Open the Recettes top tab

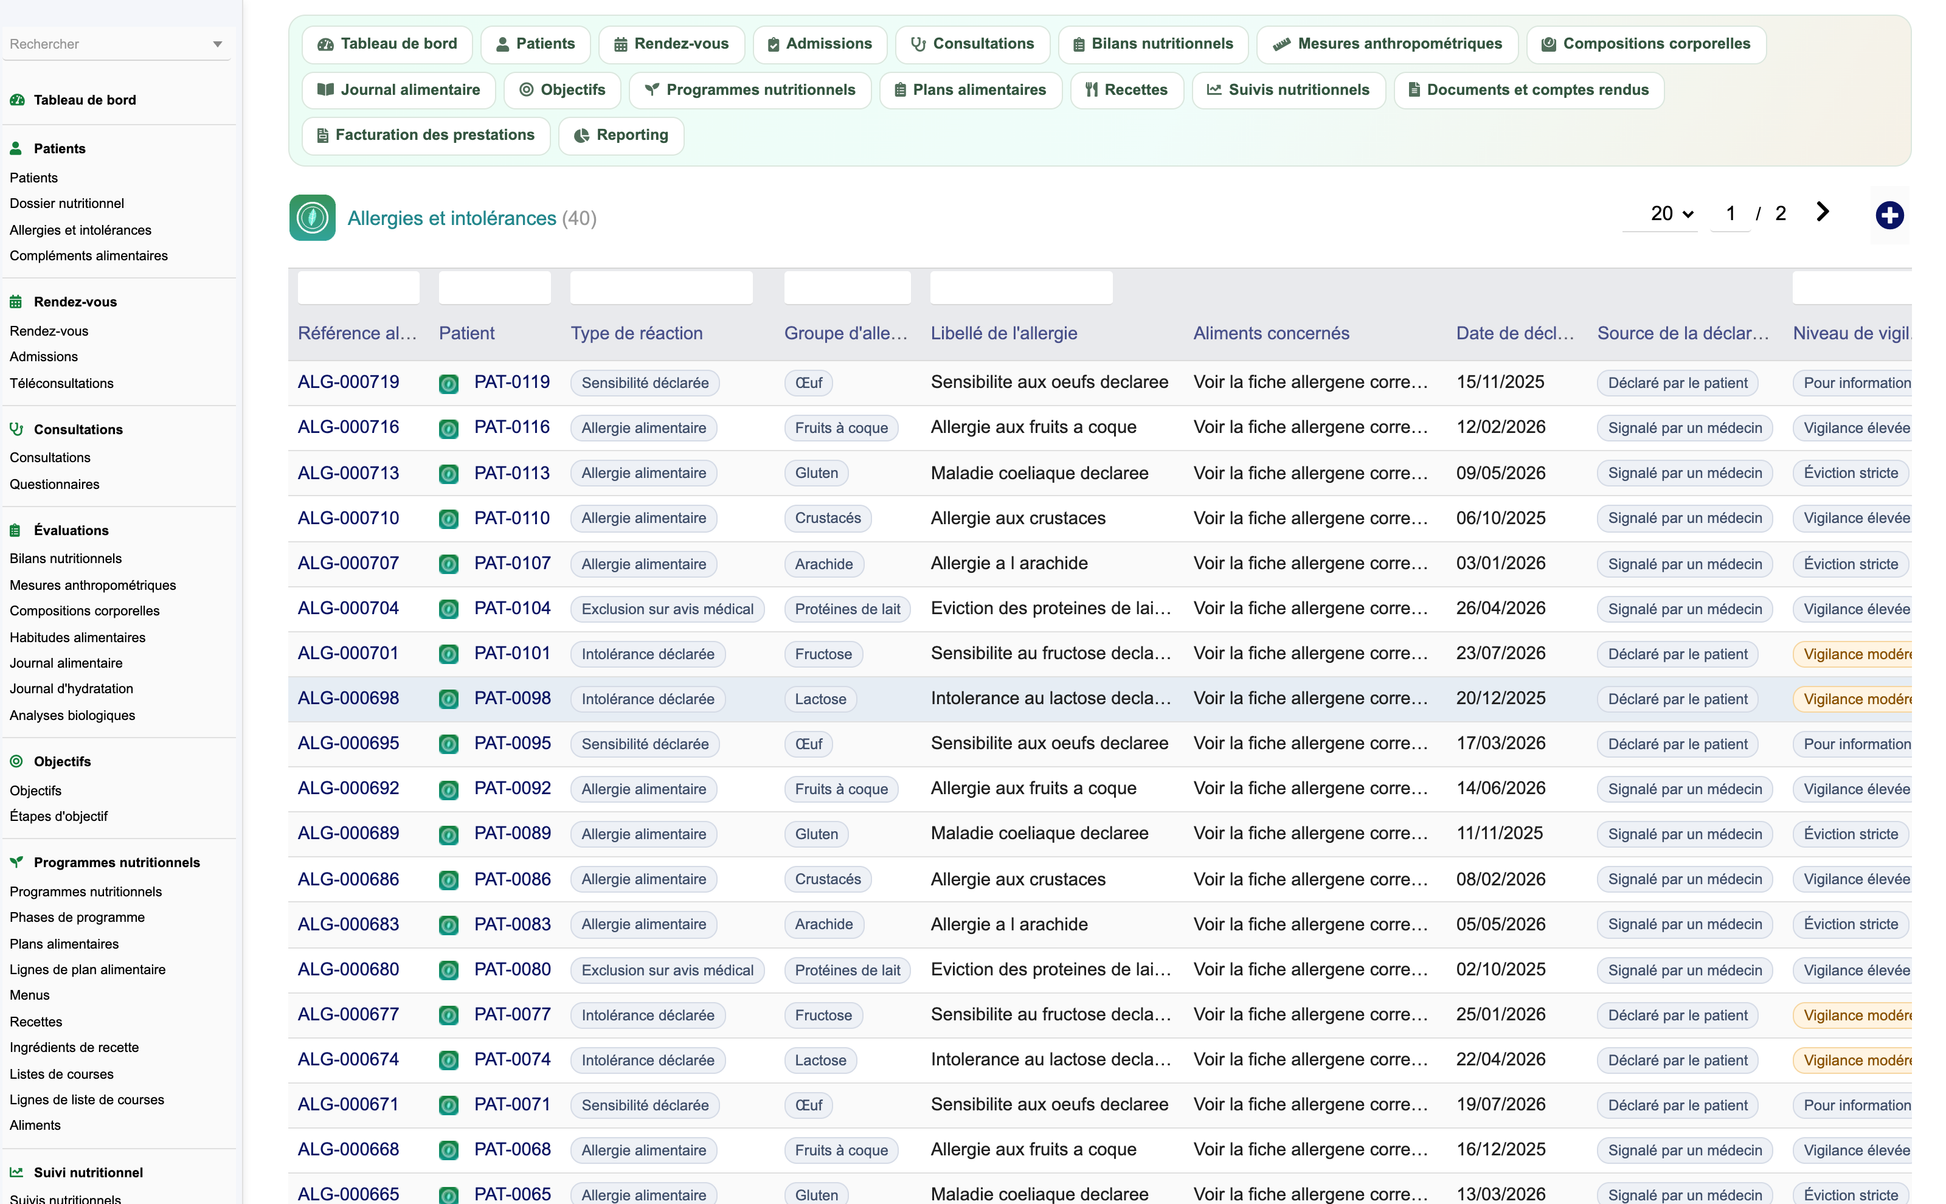(1127, 90)
